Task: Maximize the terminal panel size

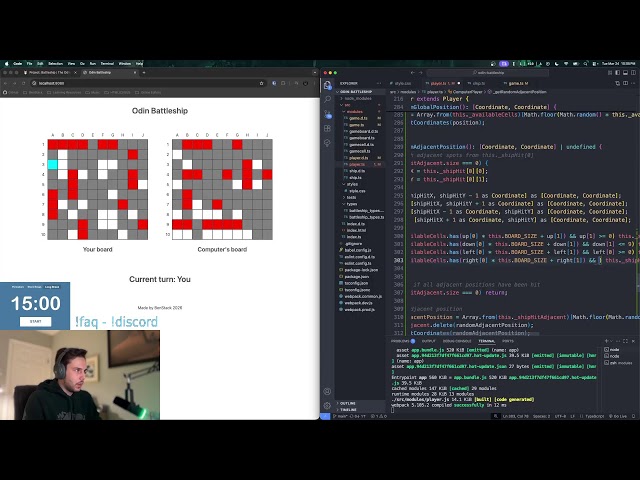Action: 625,341
